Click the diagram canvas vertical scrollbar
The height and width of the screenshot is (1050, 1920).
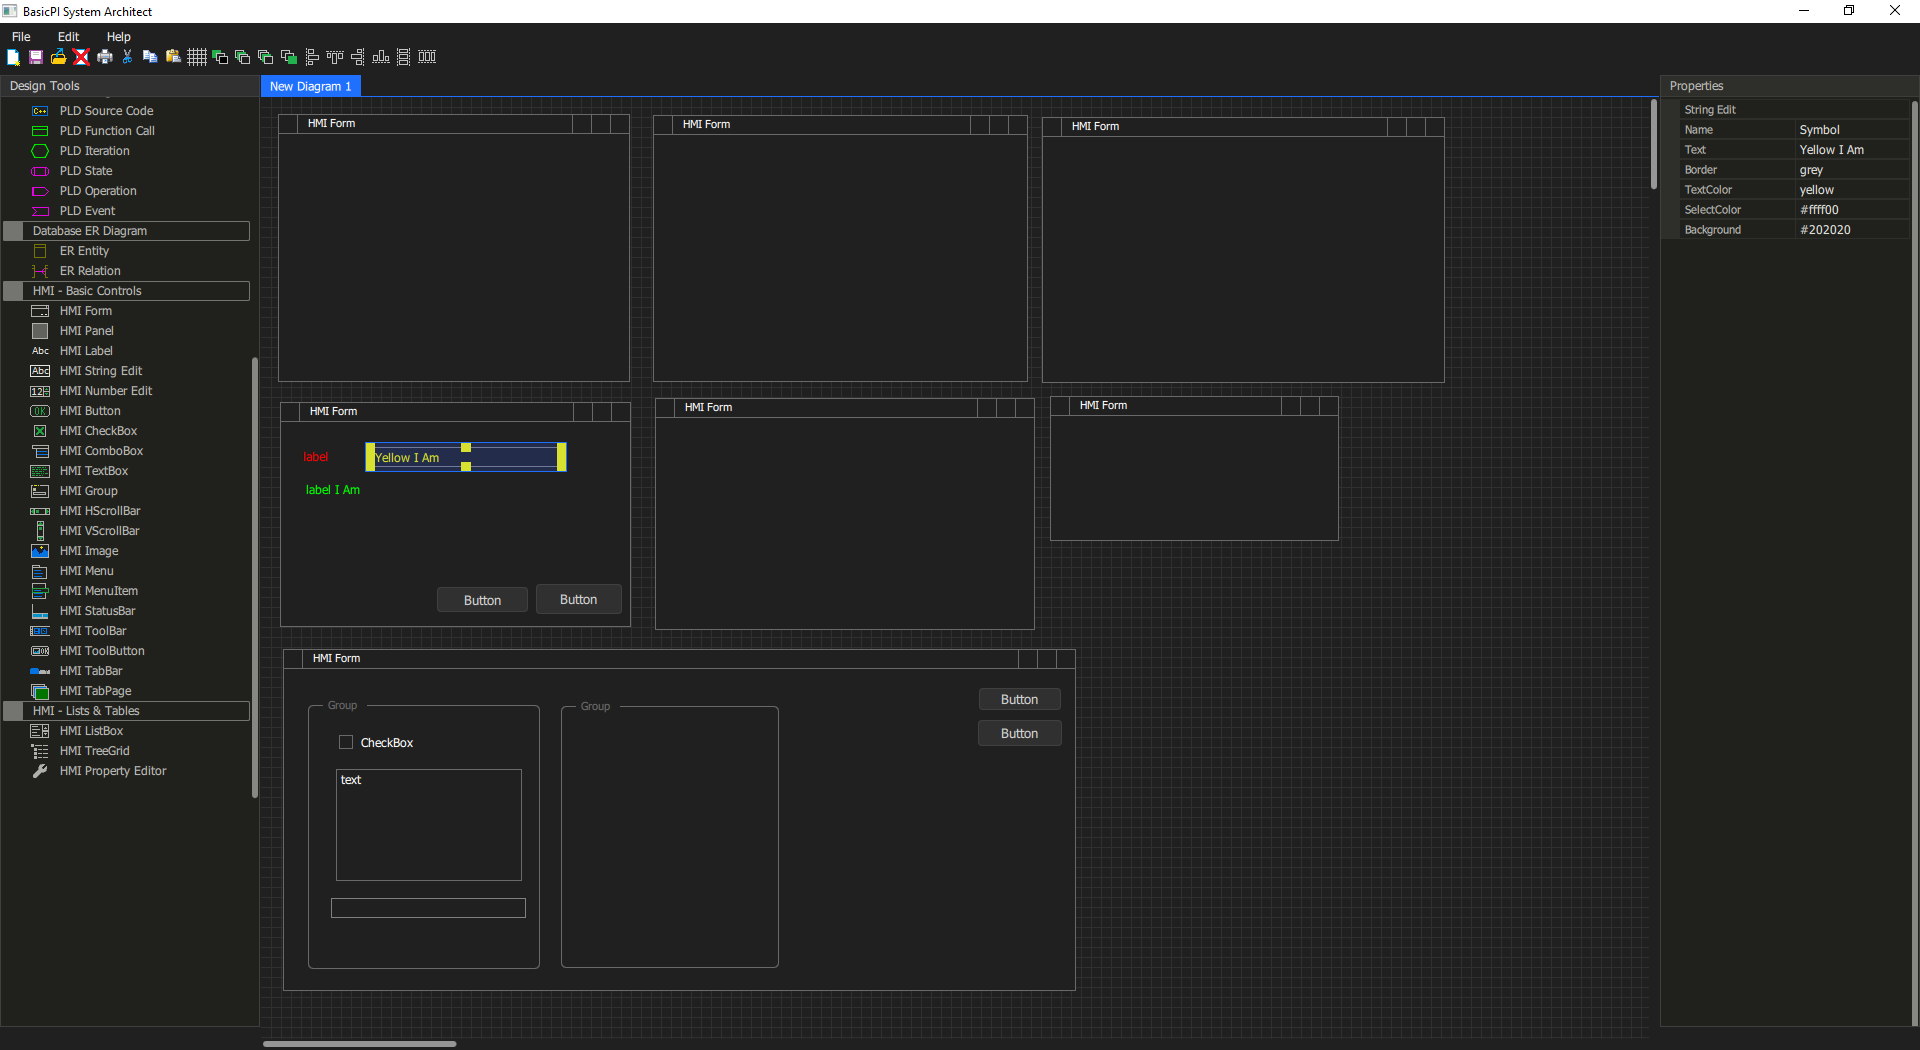point(1654,144)
